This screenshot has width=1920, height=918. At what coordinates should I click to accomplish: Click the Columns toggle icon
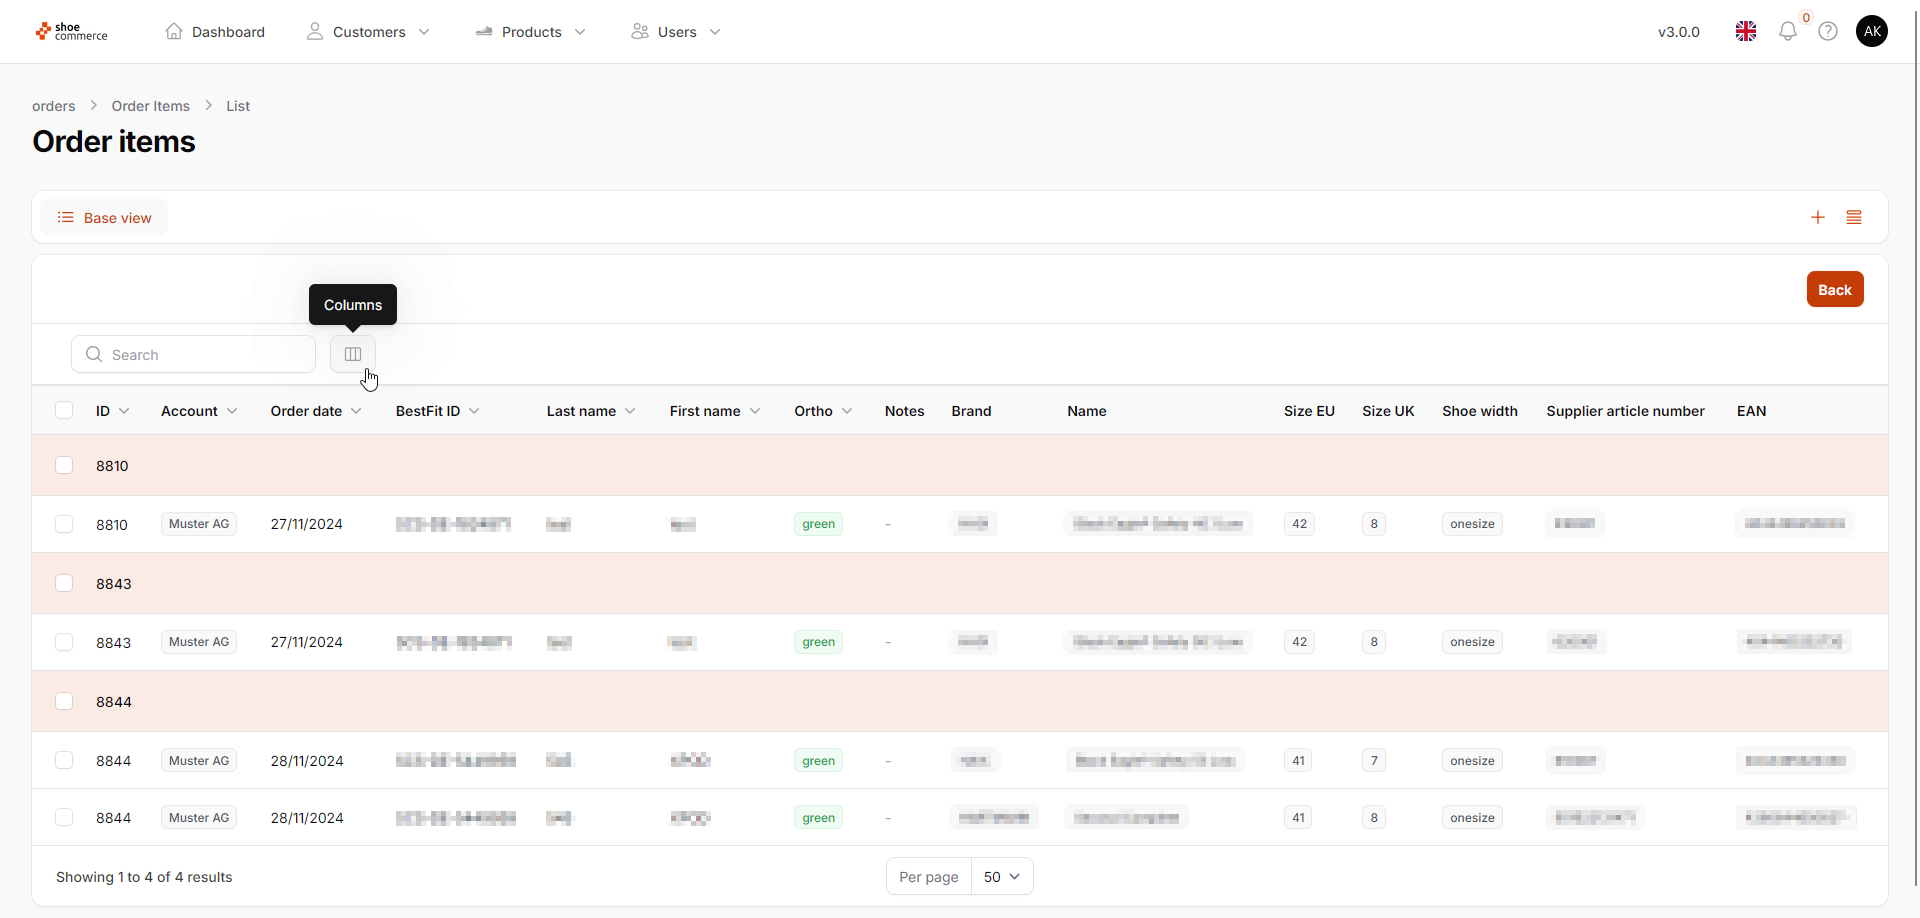[x=353, y=354]
